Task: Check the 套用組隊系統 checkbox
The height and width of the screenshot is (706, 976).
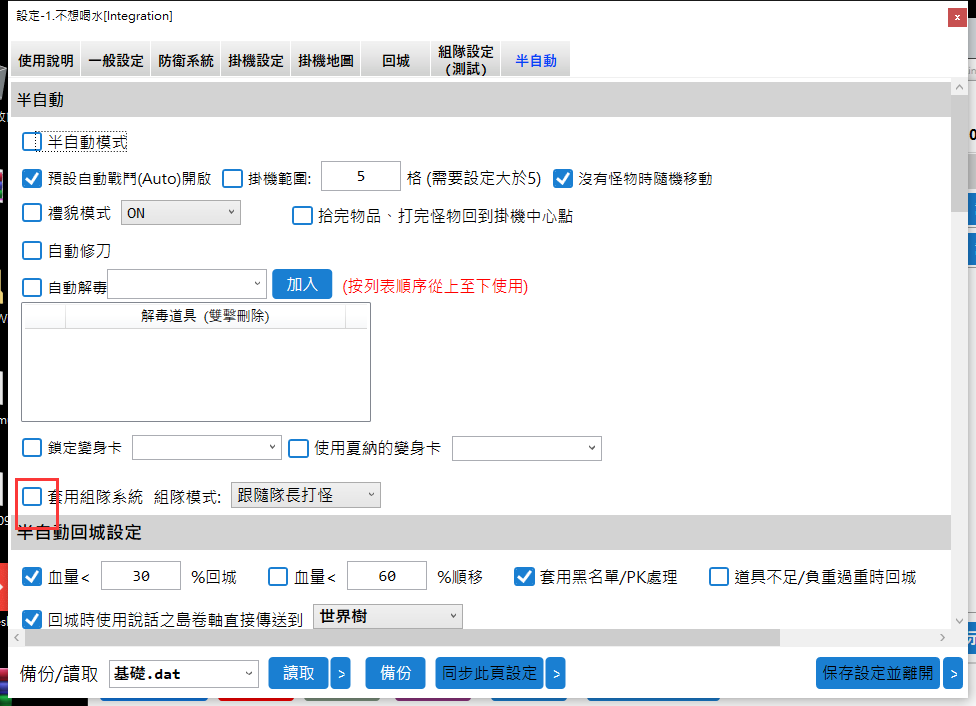Action: point(32,496)
